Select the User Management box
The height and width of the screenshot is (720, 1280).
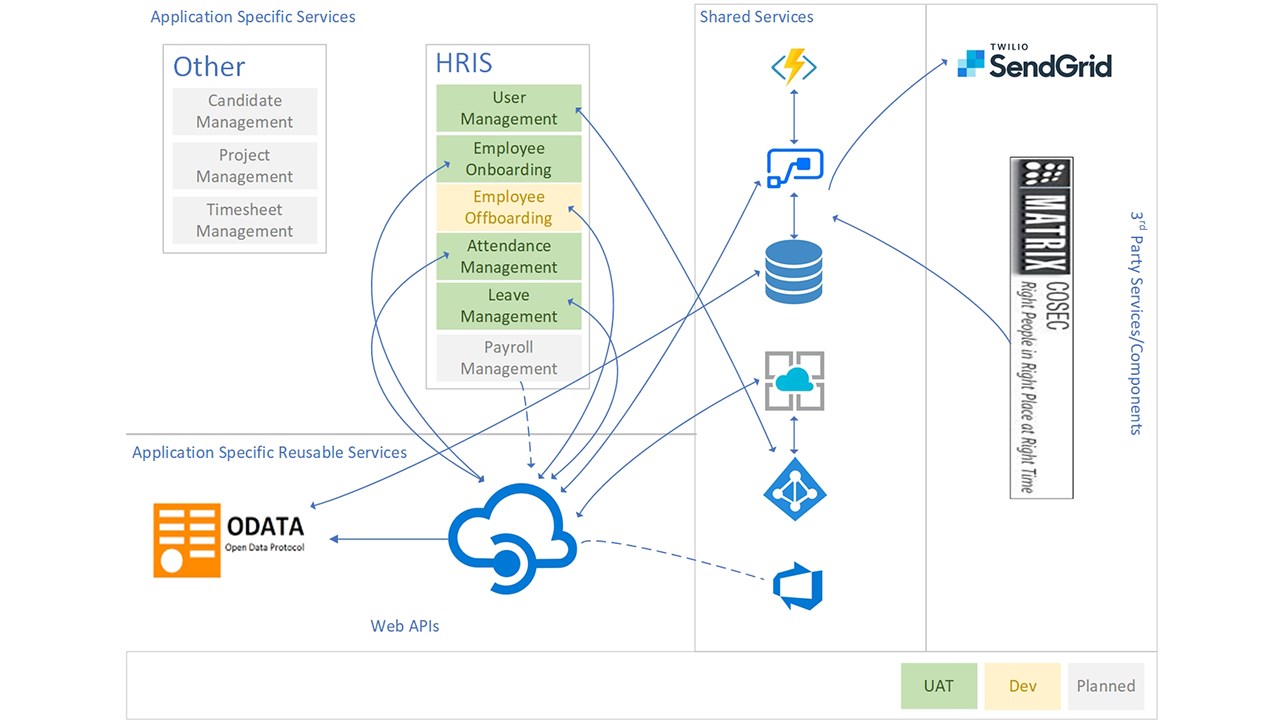click(x=509, y=108)
